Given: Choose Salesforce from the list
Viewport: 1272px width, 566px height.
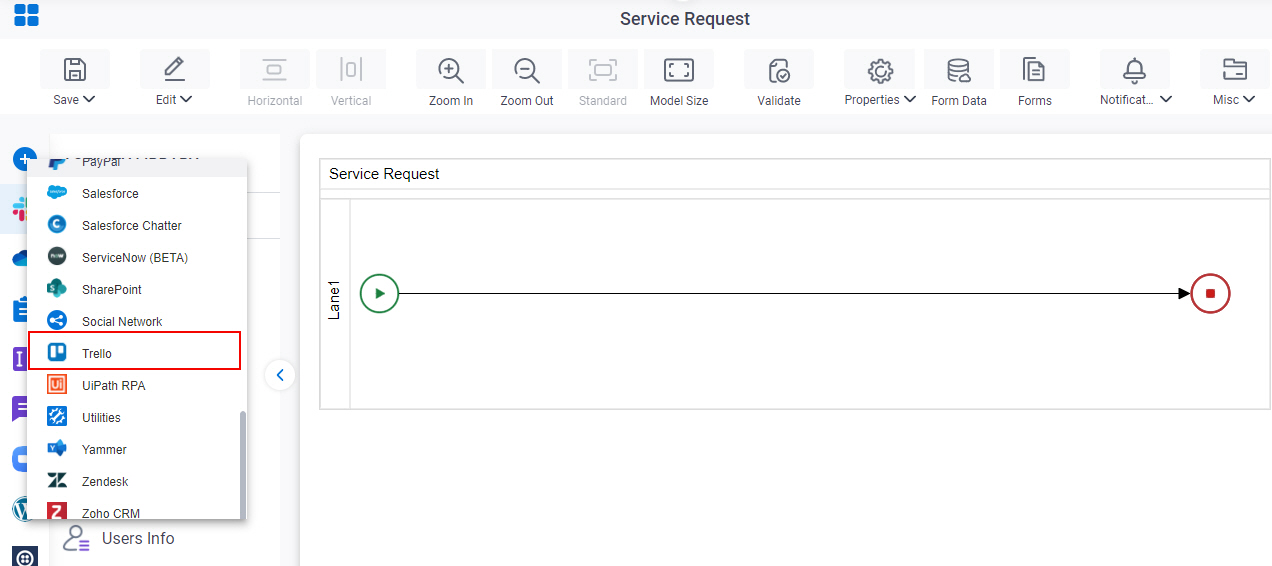Looking at the screenshot, I should [136, 193].
